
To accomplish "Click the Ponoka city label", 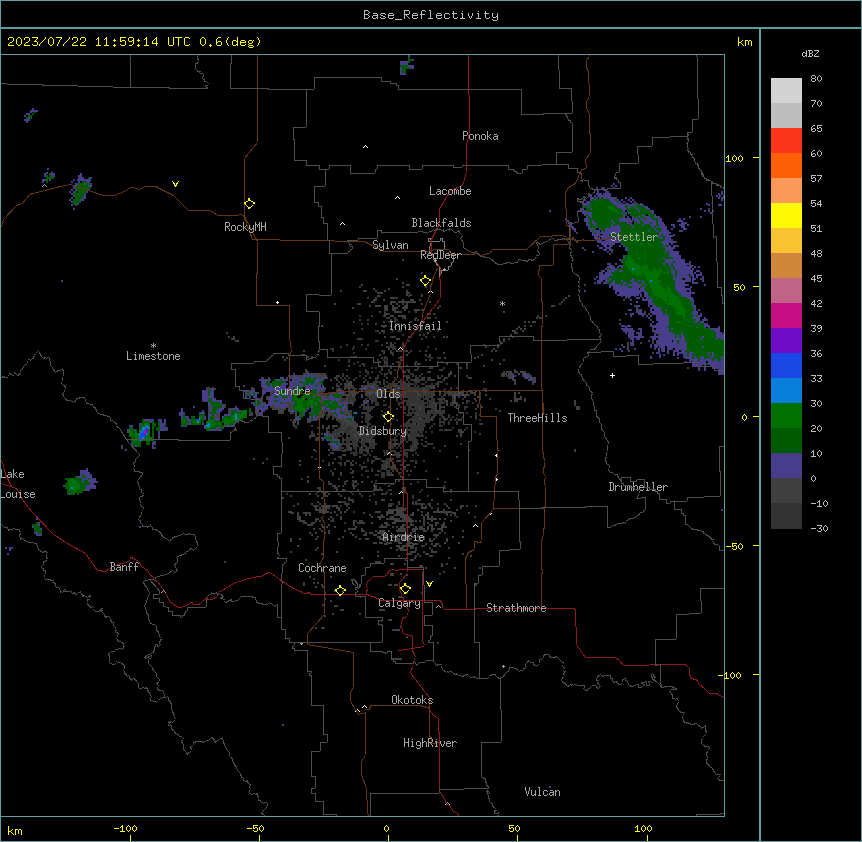I will pos(480,136).
